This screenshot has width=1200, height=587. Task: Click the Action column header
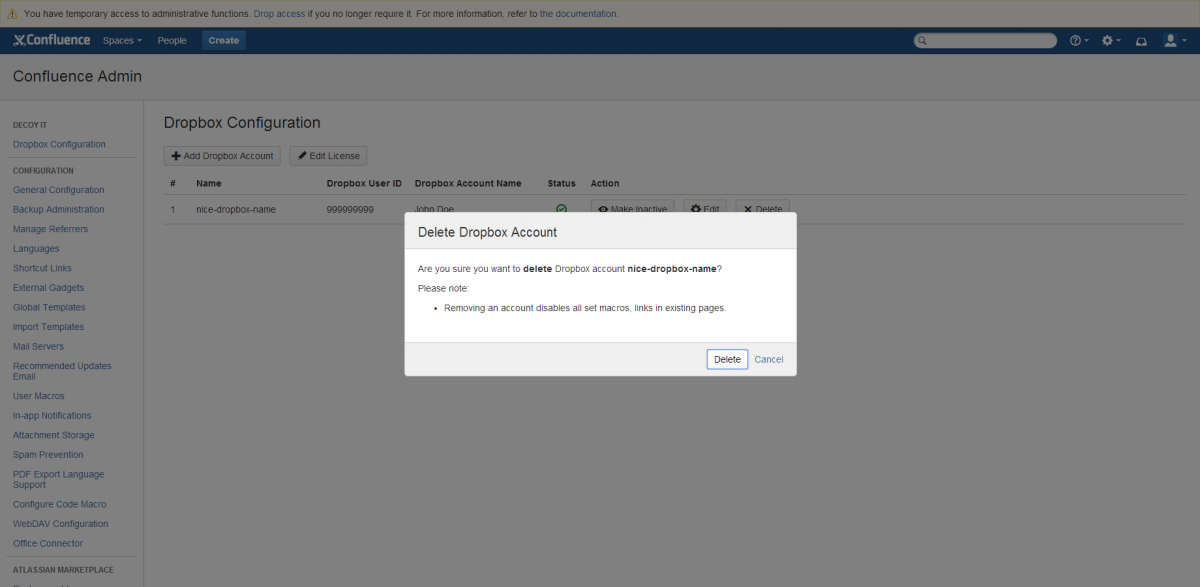605,184
